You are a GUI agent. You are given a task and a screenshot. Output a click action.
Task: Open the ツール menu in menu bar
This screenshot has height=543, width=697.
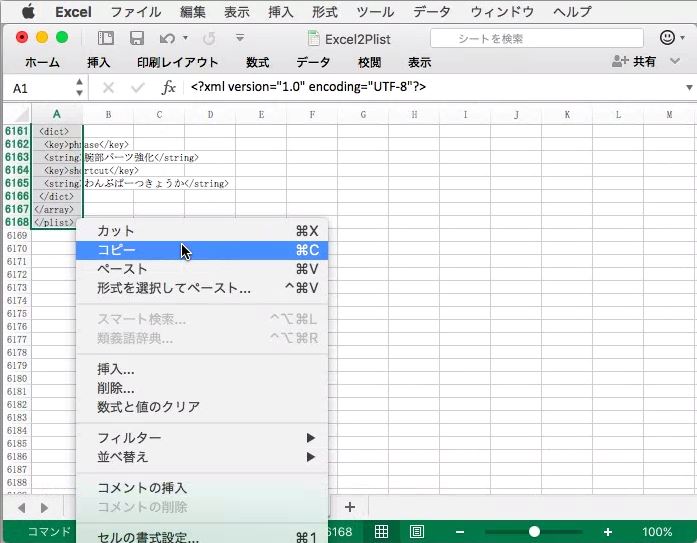[x=375, y=12]
